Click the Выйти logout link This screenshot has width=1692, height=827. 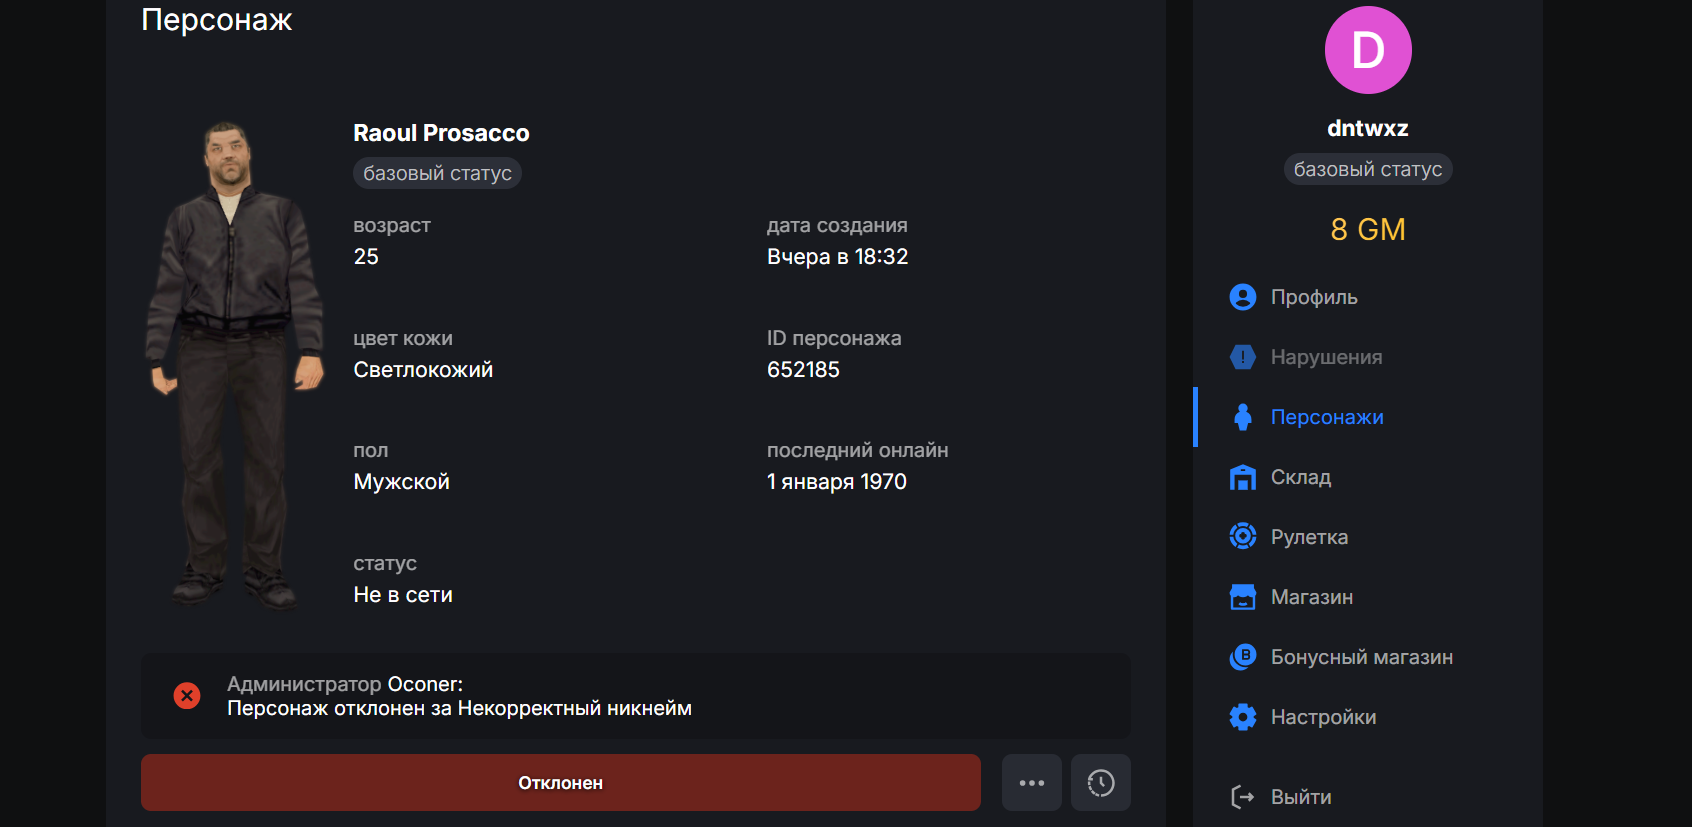1300,797
